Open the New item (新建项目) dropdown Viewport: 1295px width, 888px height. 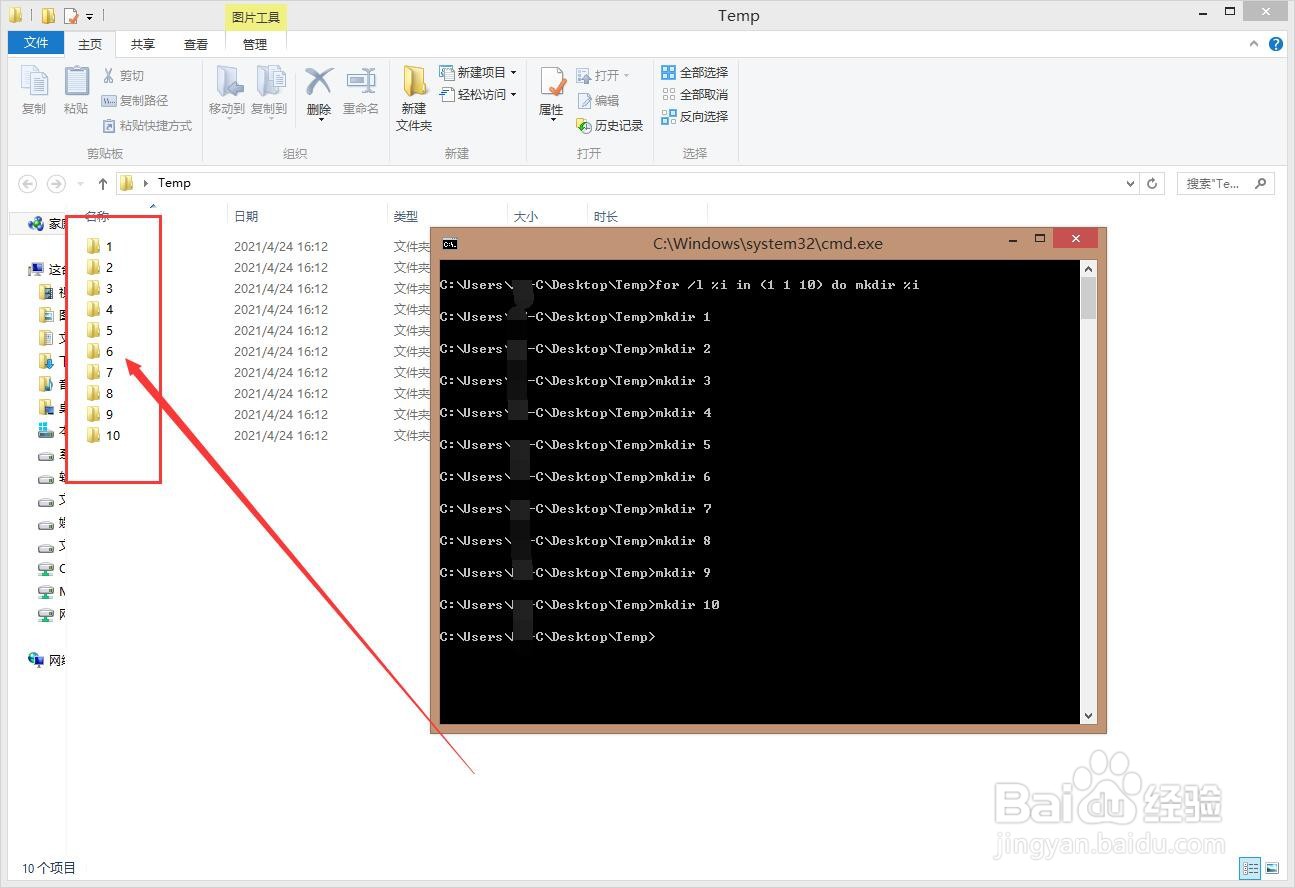tap(478, 73)
